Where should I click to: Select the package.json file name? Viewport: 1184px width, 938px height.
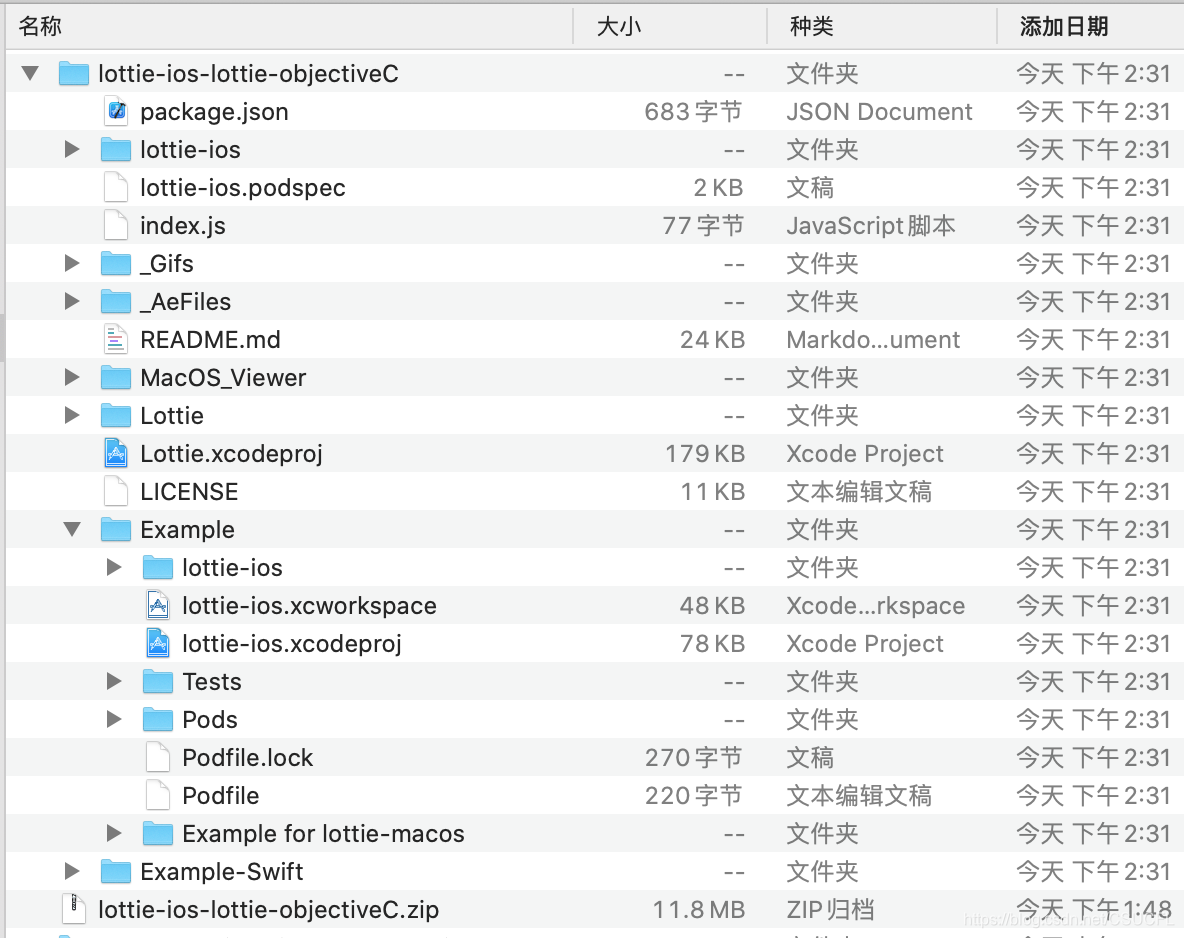(x=214, y=112)
